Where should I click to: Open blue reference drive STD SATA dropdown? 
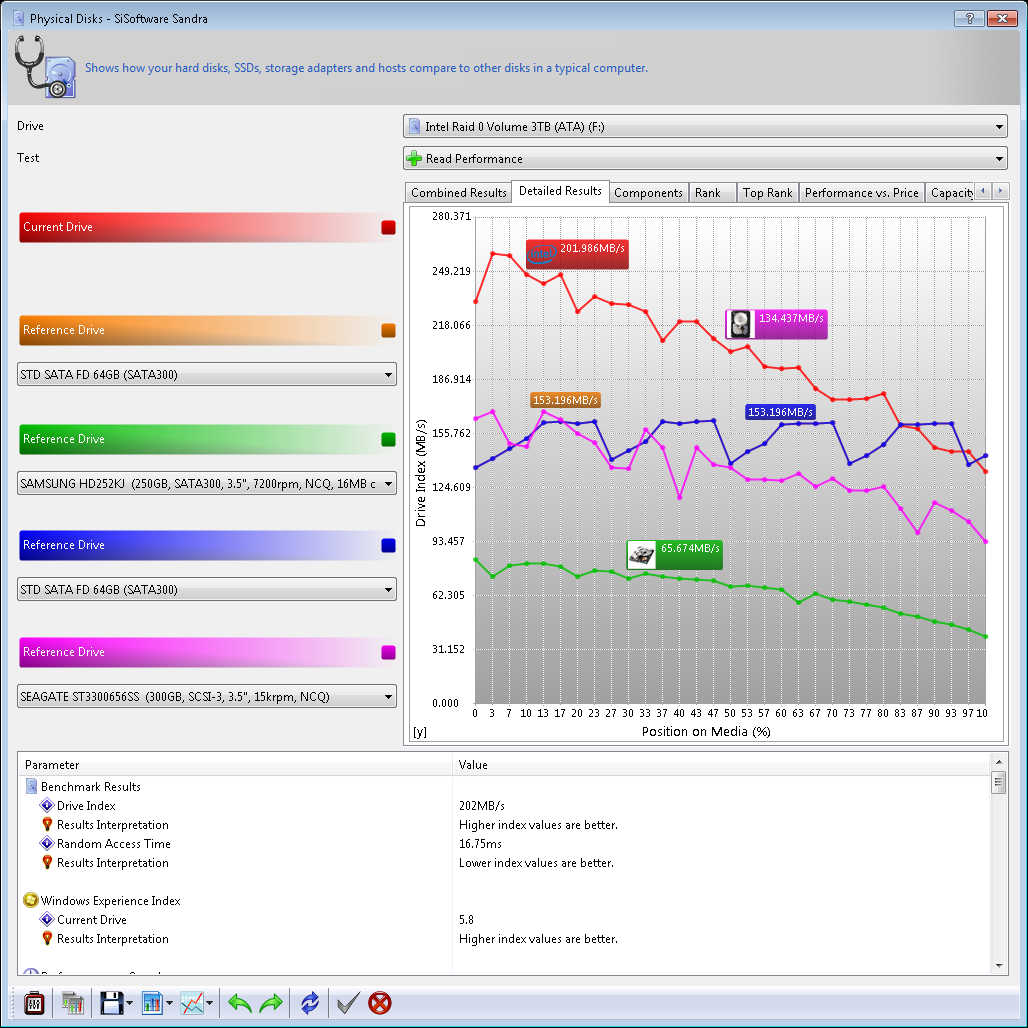click(207, 589)
